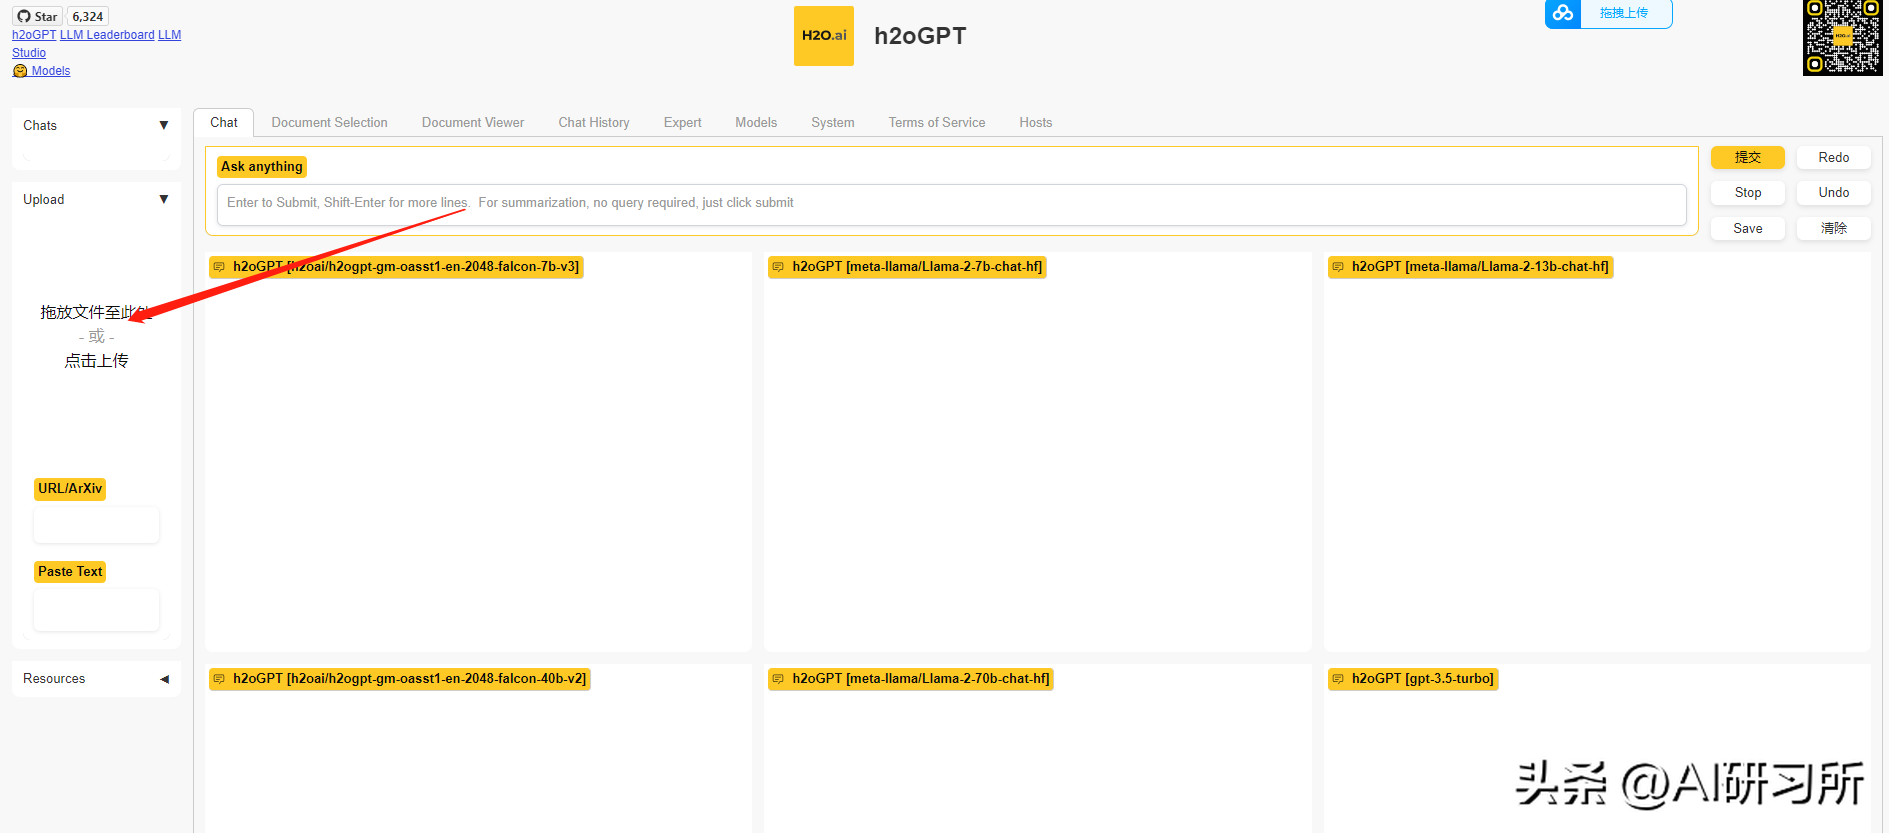Open the Hugging Face Models emoji icon

(20, 71)
